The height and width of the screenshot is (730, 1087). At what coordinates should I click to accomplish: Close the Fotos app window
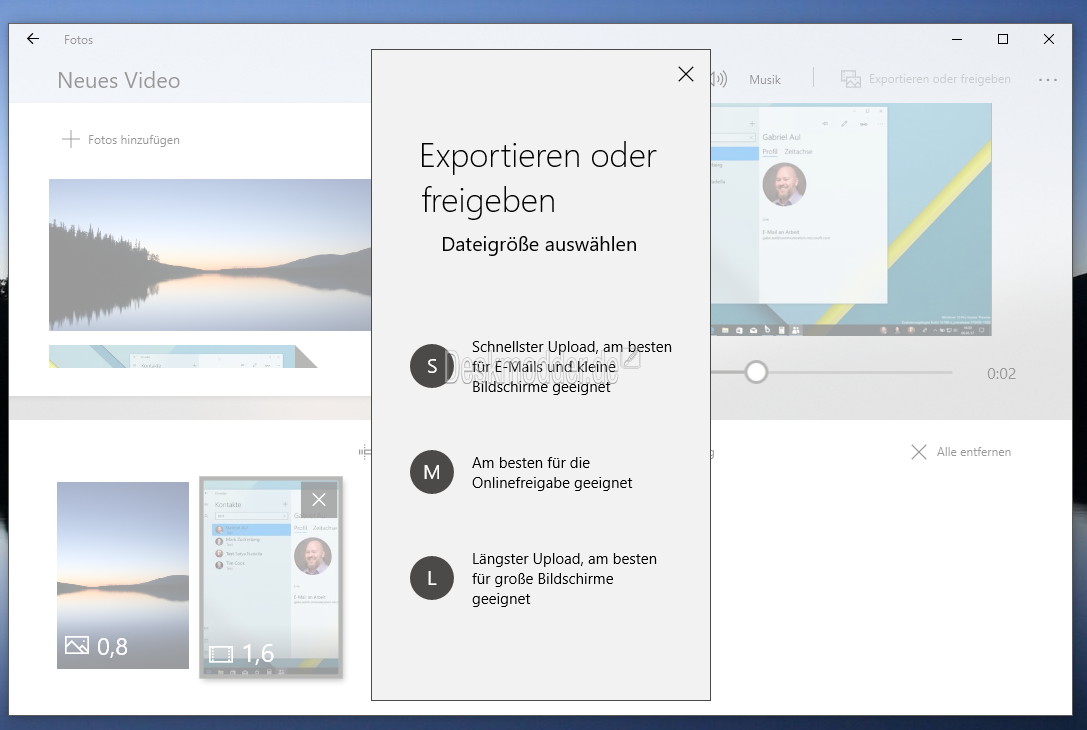click(x=1049, y=40)
